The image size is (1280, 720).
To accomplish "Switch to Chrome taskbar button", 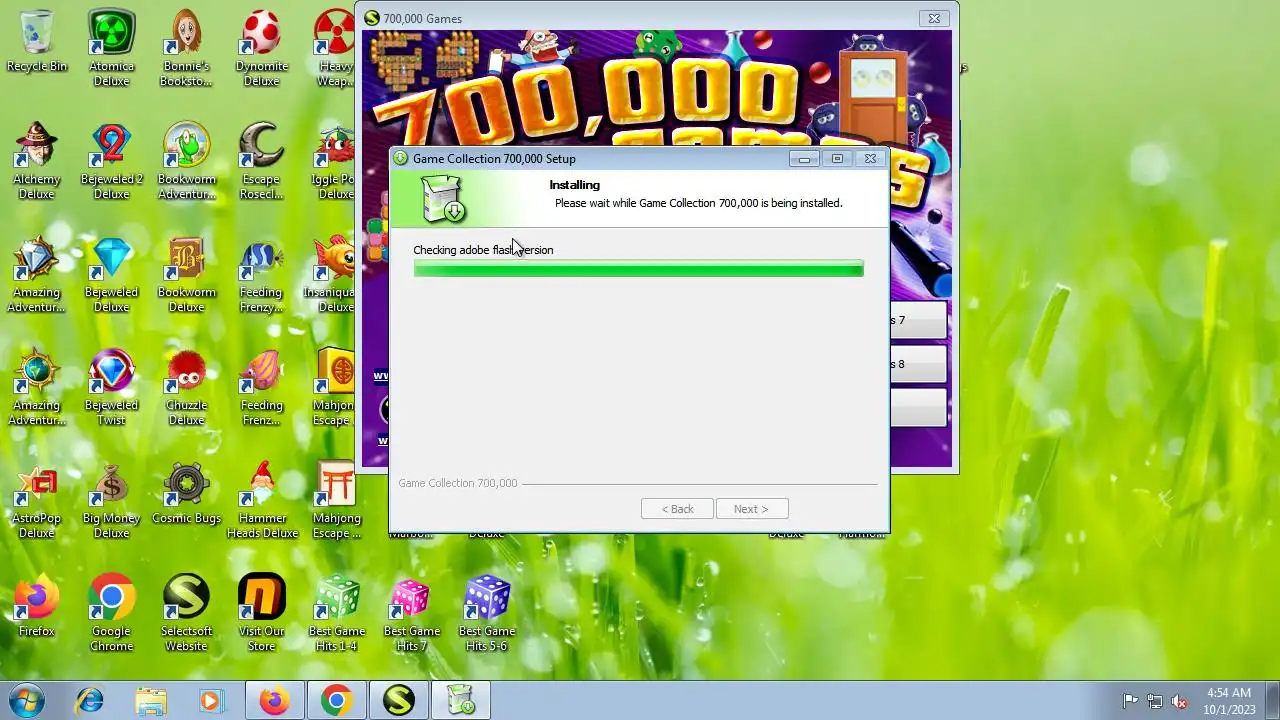I will (x=336, y=701).
